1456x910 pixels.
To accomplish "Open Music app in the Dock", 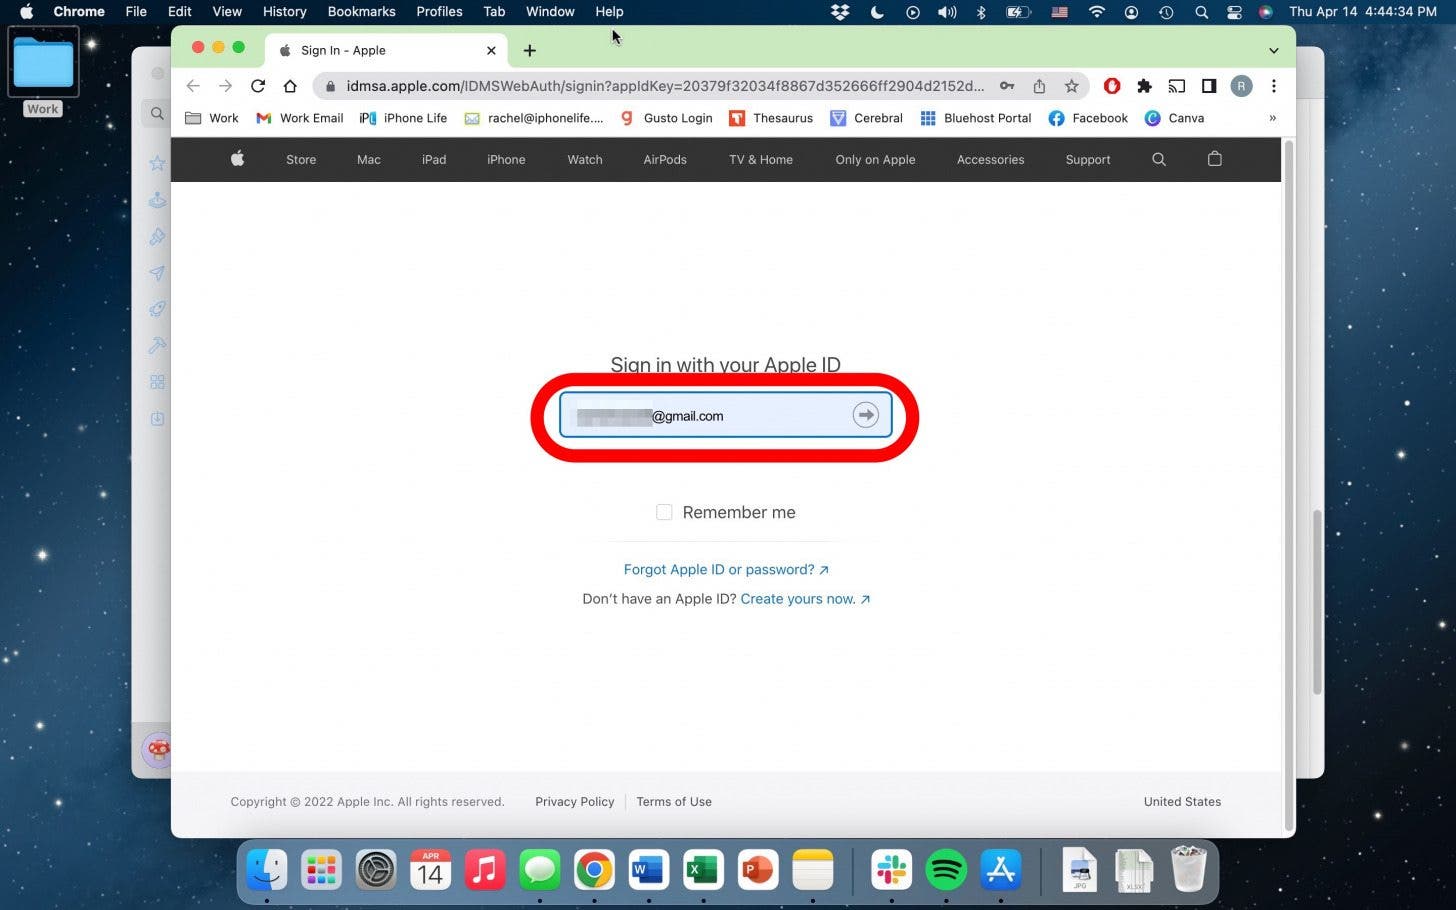I will coord(485,870).
